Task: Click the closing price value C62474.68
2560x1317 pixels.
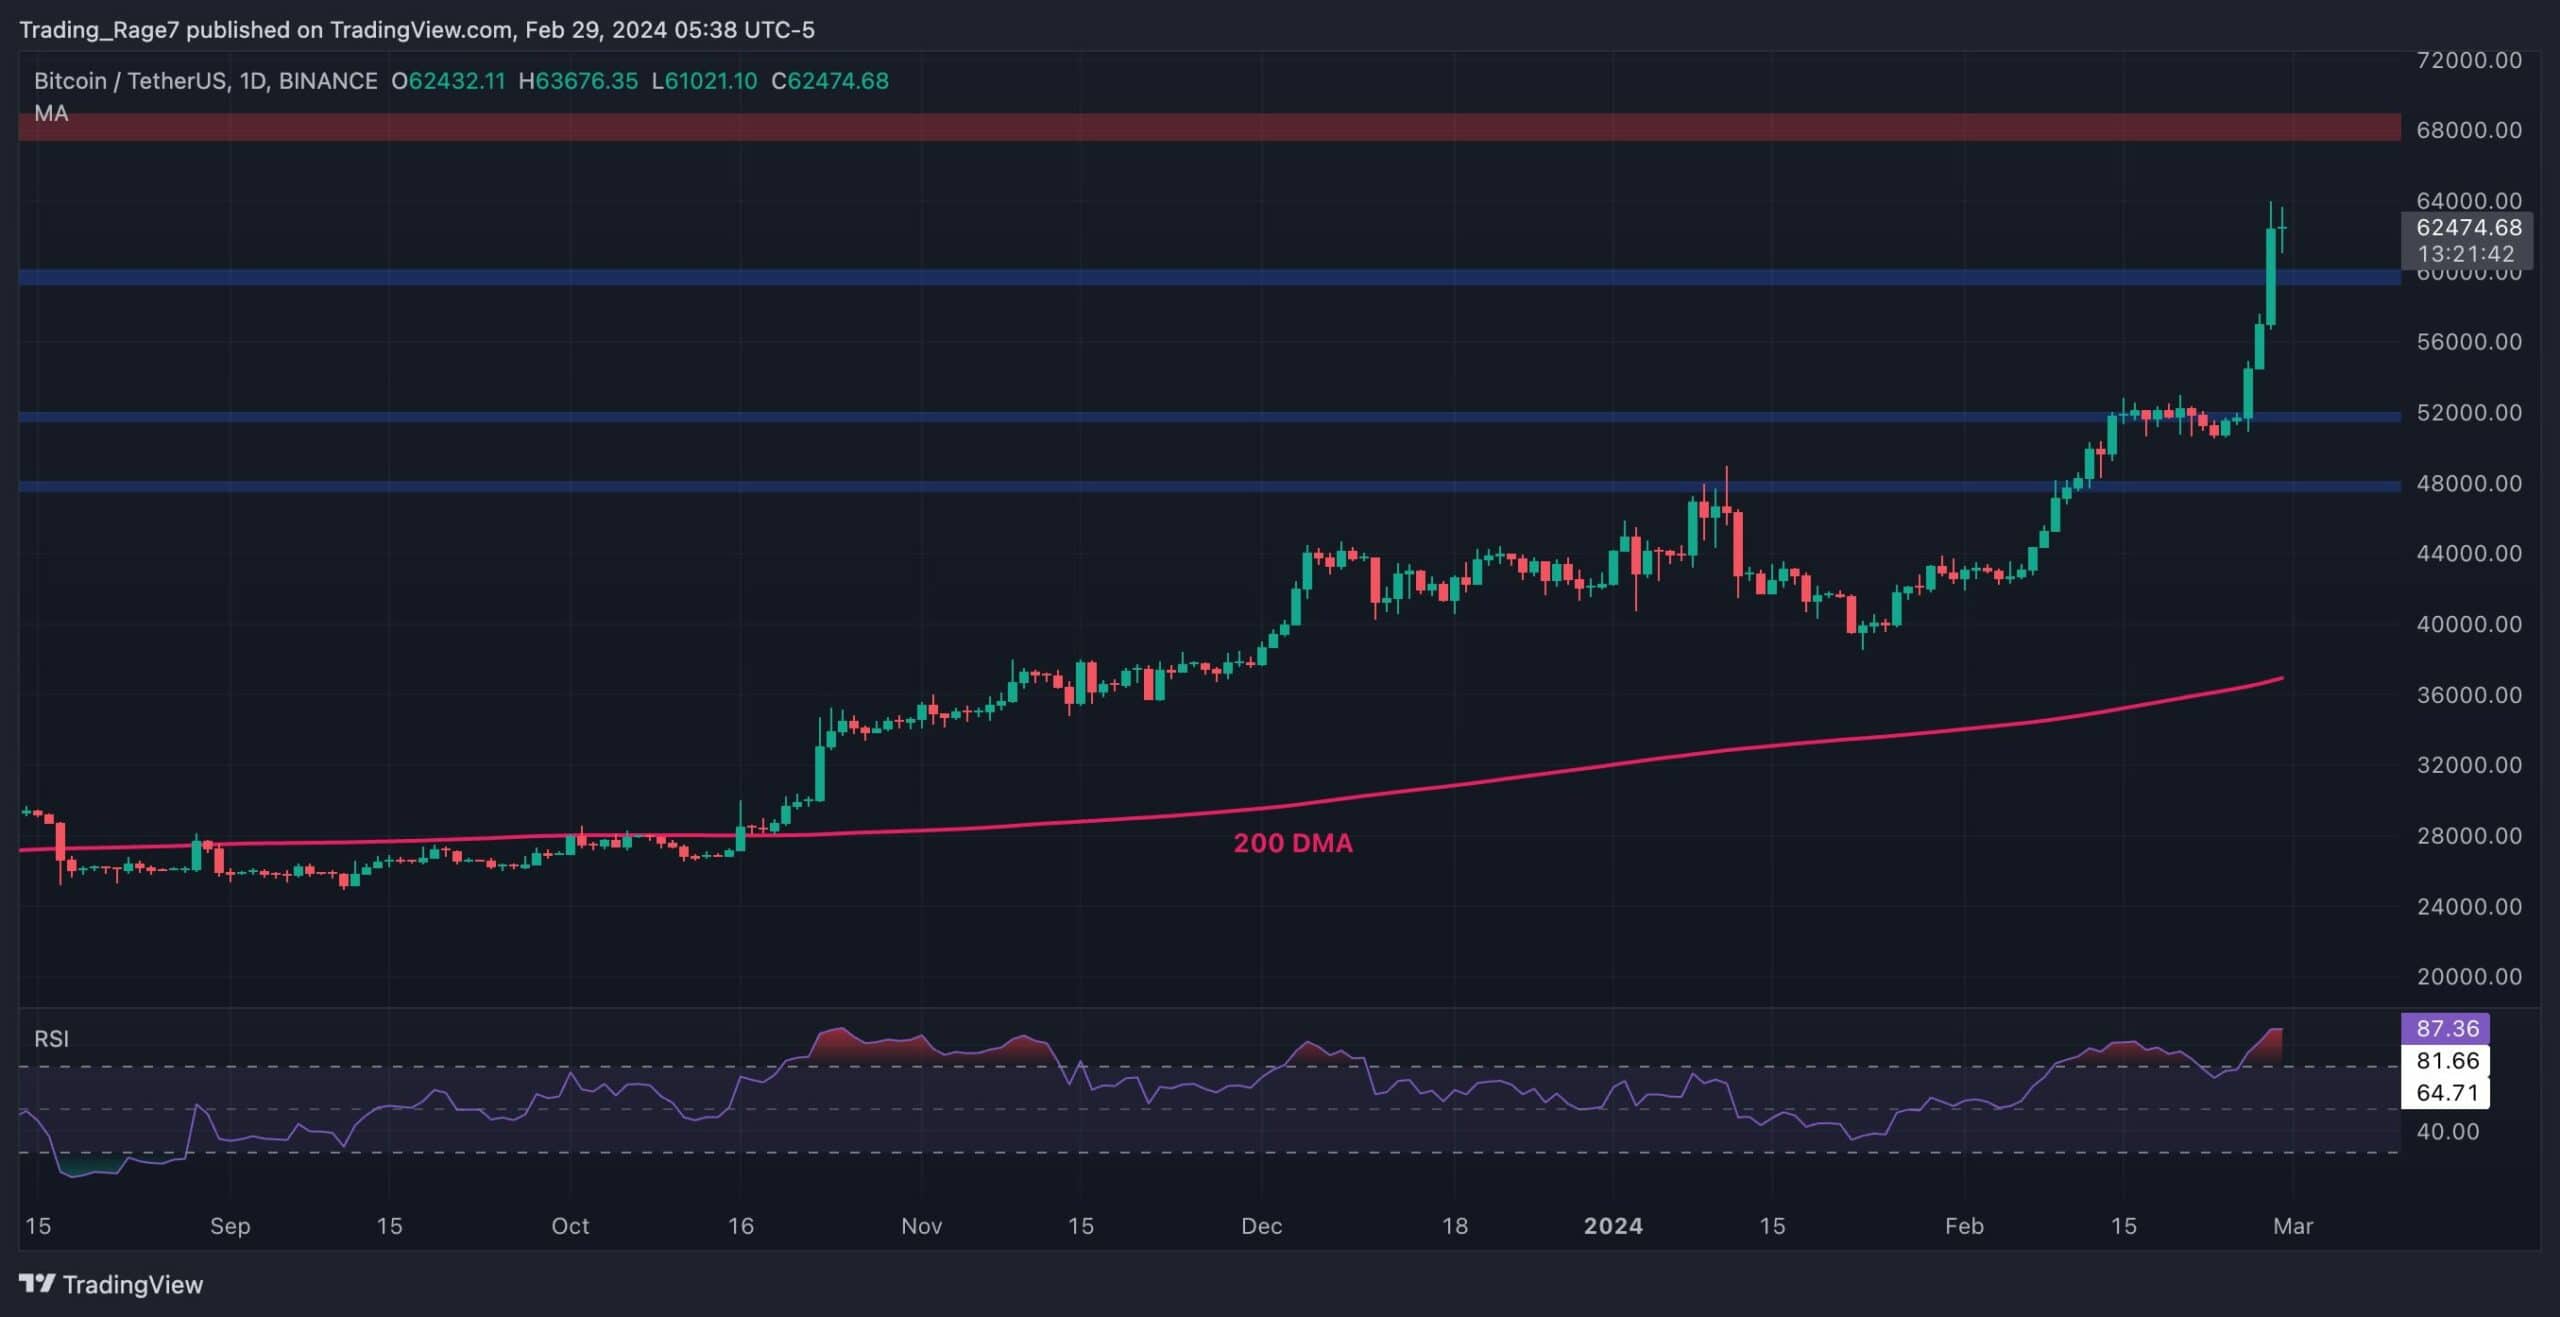Action: click(830, 81)
